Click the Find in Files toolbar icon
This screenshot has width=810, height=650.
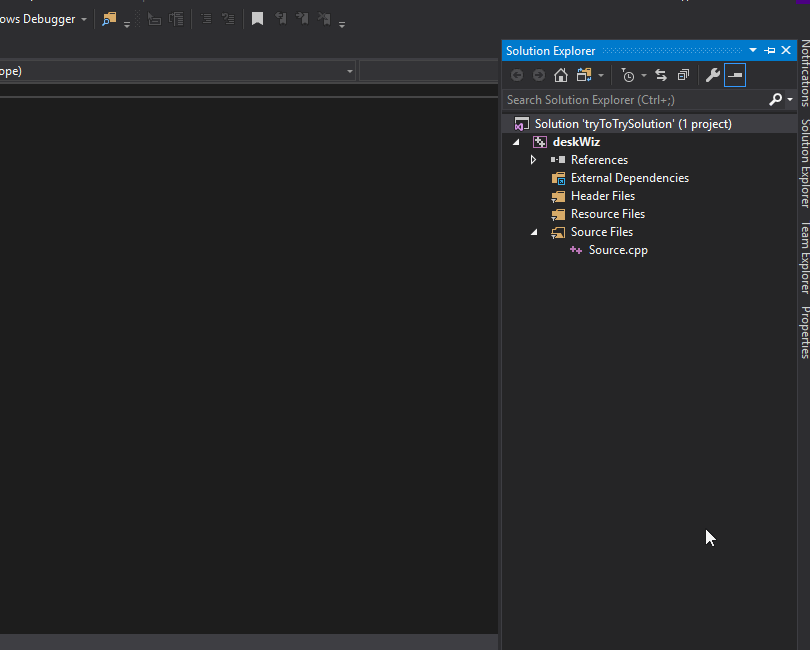point(109,19)
